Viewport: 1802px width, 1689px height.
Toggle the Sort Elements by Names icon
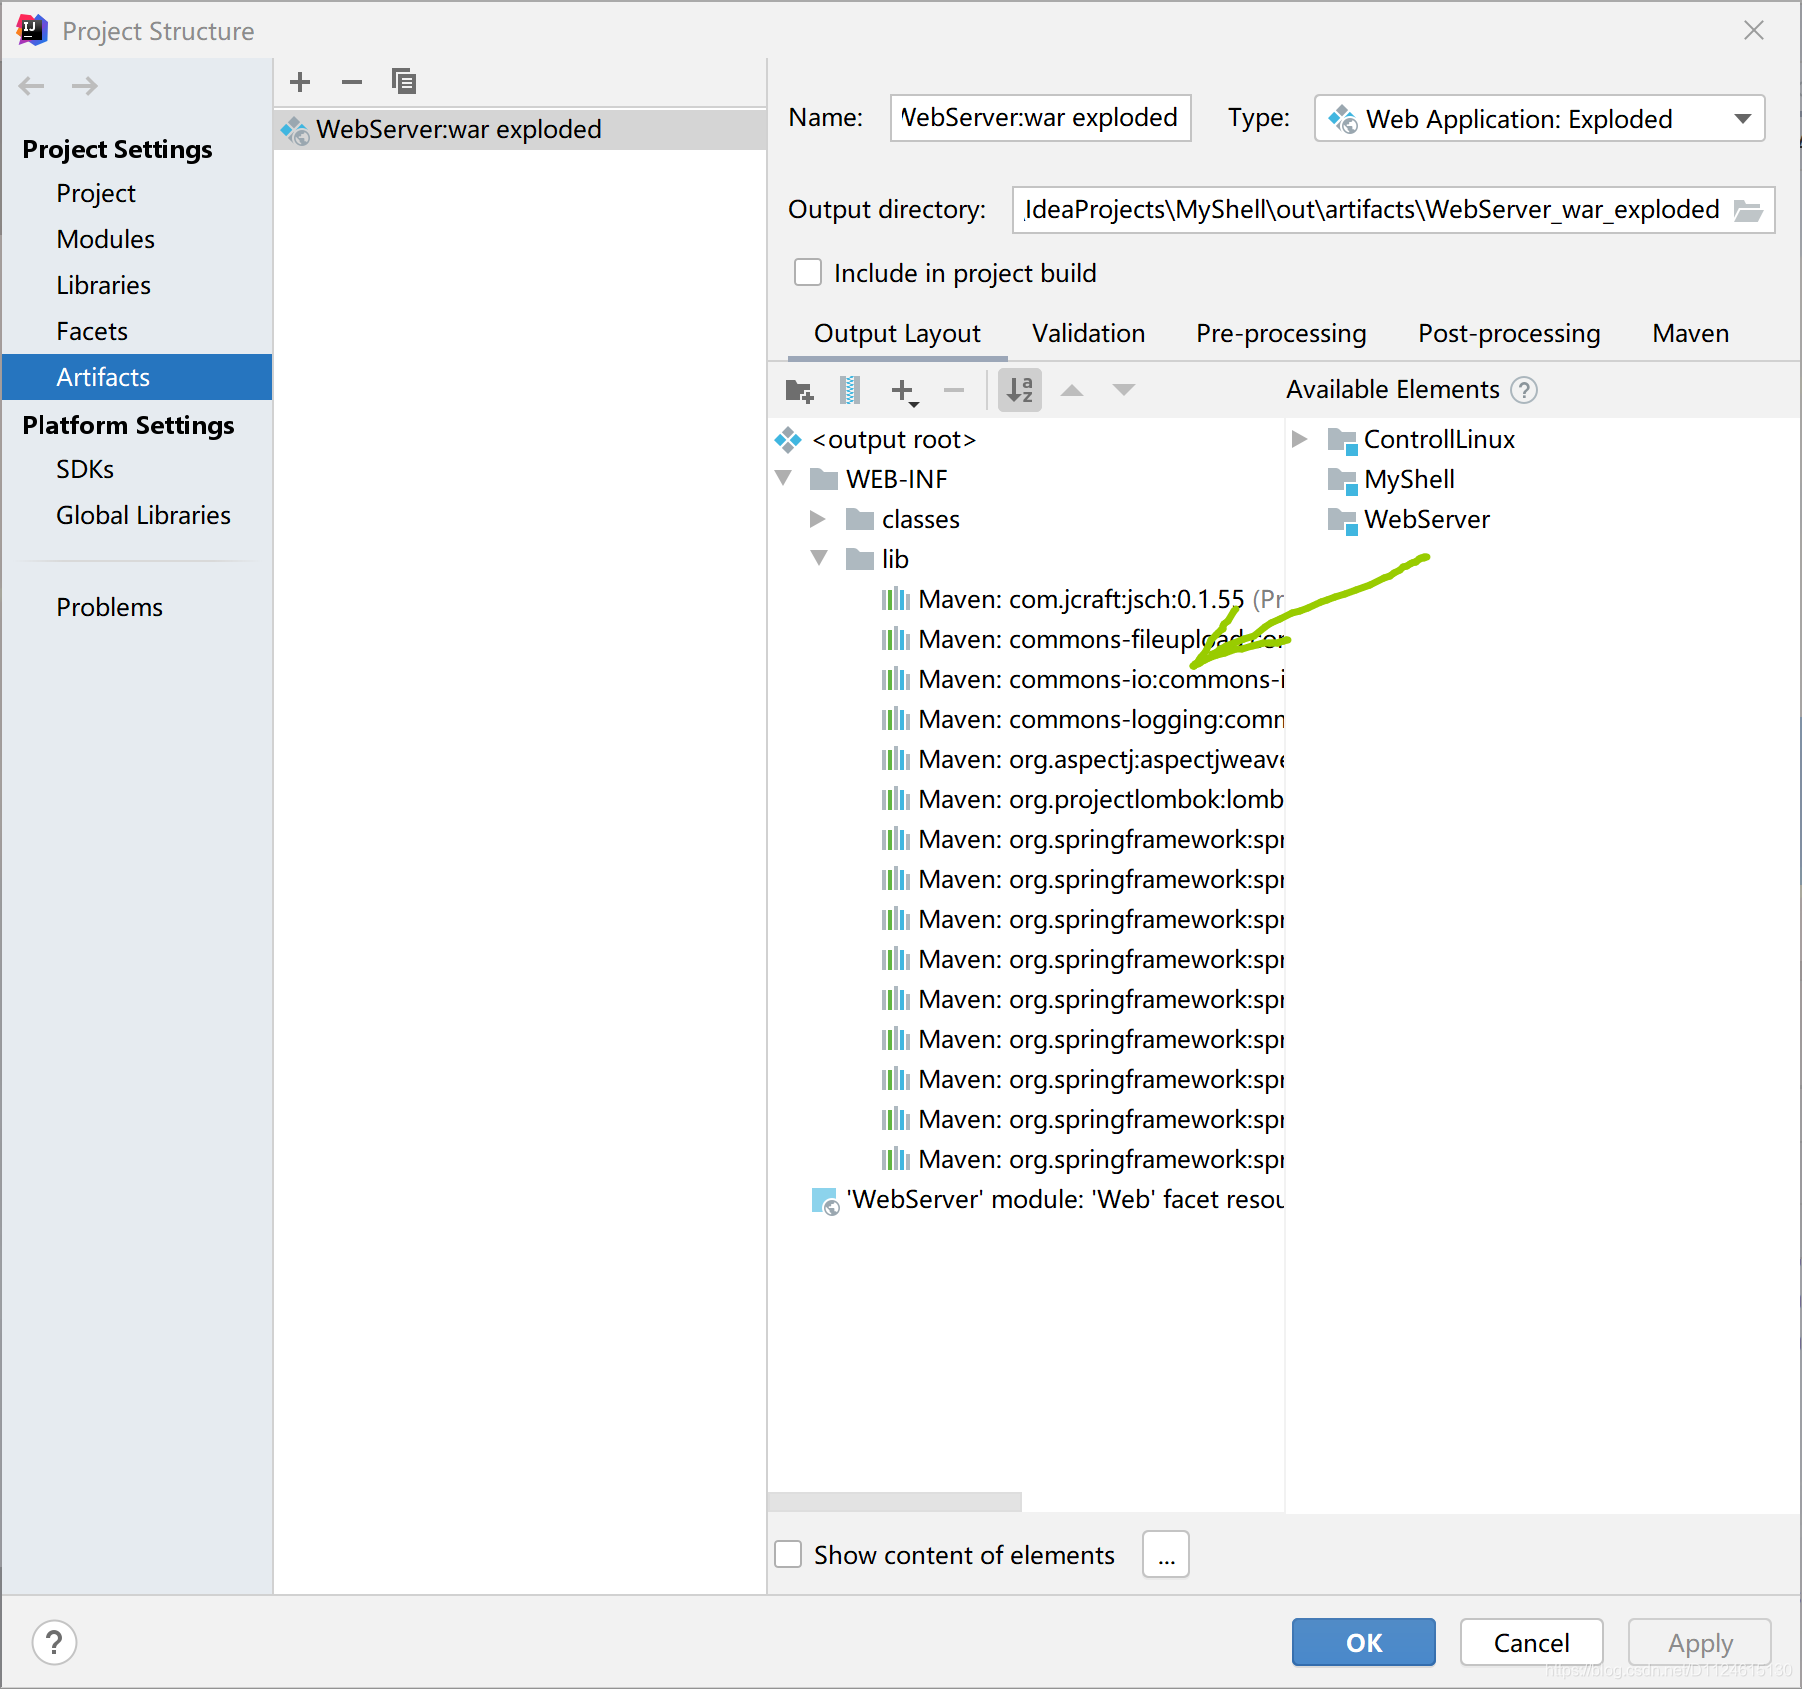click(x=1020, y=390)
